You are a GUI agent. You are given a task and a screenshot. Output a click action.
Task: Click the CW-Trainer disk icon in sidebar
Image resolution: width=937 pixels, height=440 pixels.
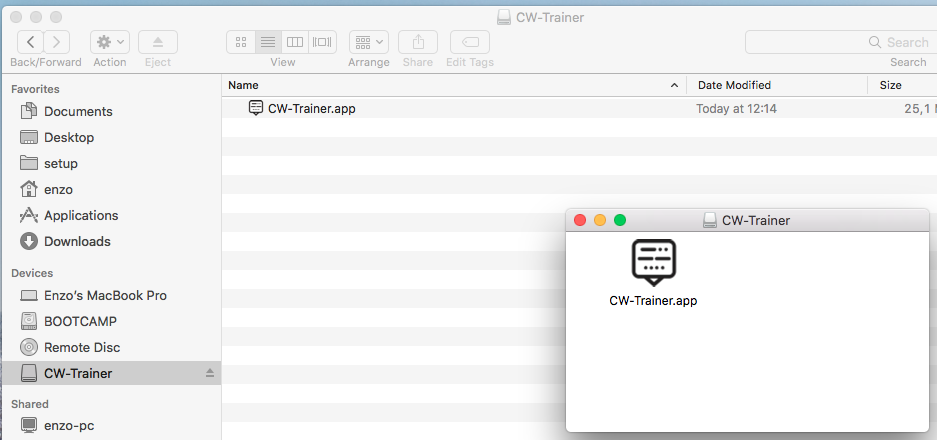coord(29,374)
